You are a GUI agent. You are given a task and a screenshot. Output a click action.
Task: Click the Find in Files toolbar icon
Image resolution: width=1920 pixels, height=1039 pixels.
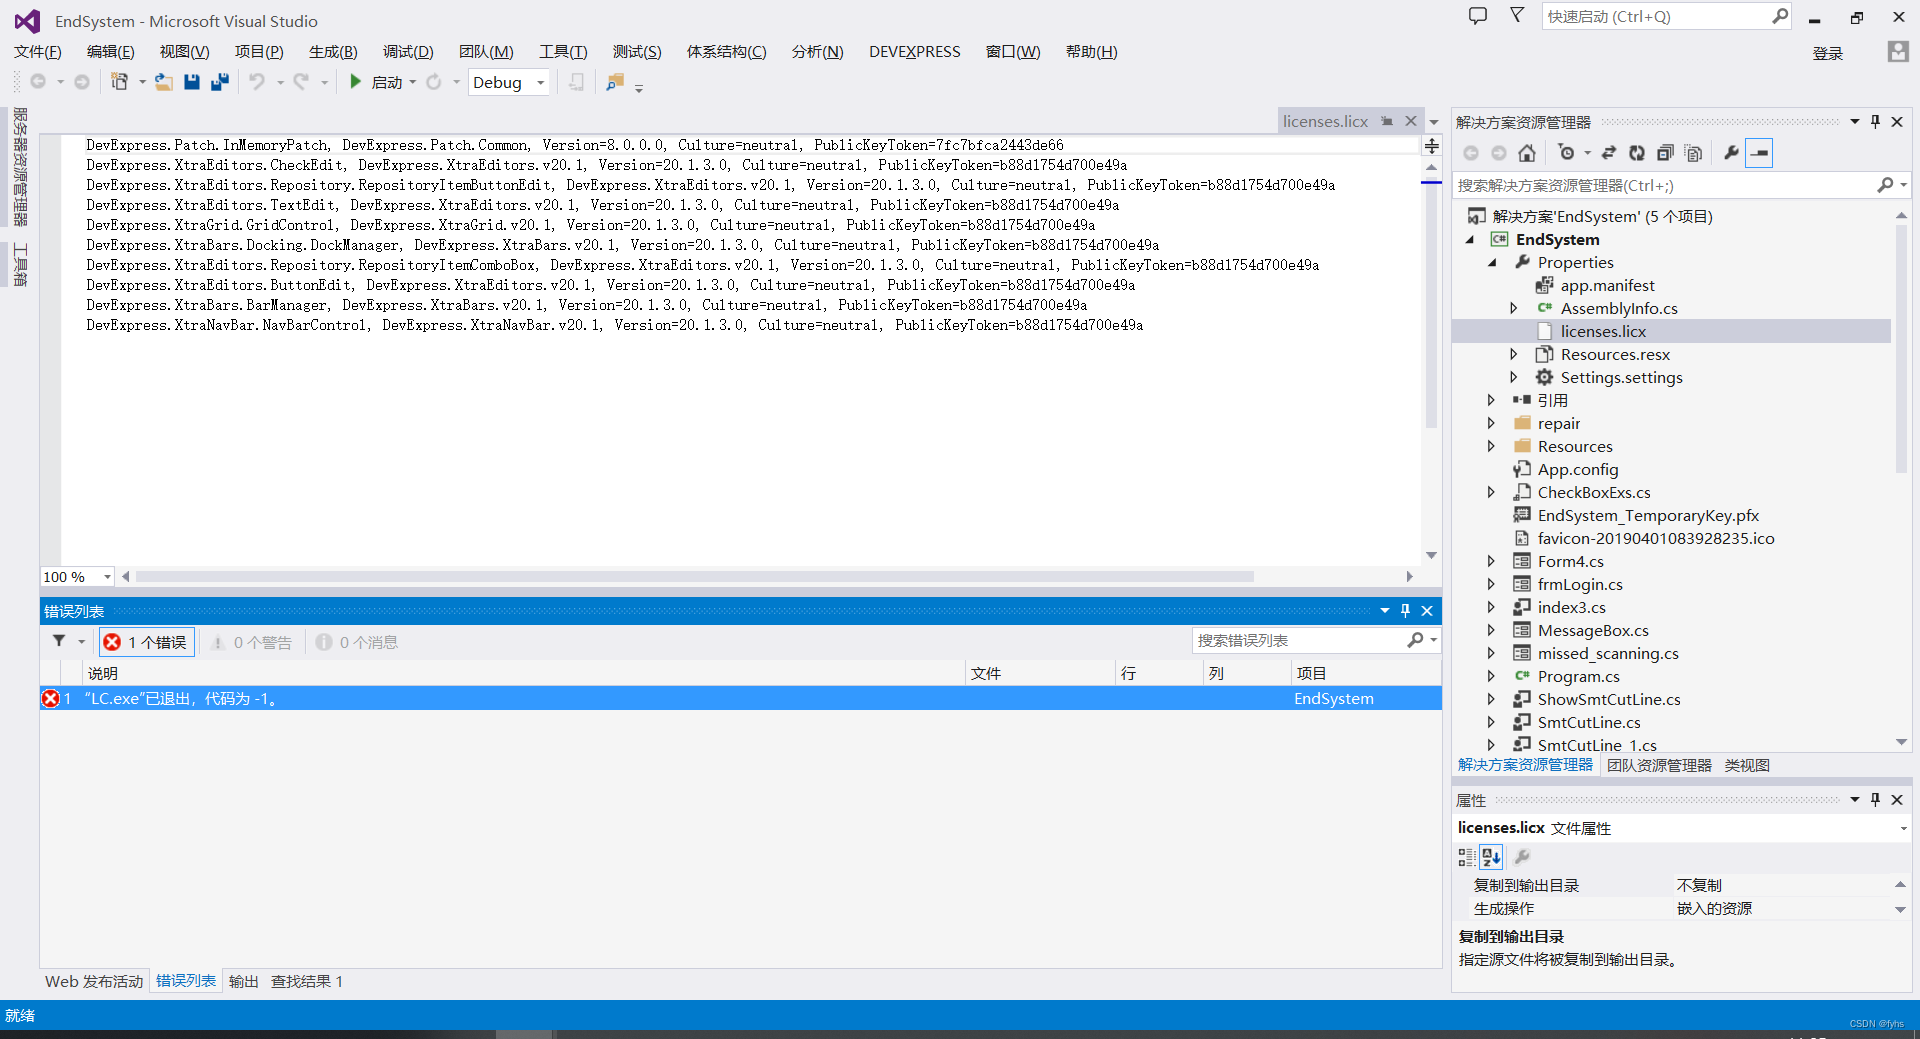(615, 82)
